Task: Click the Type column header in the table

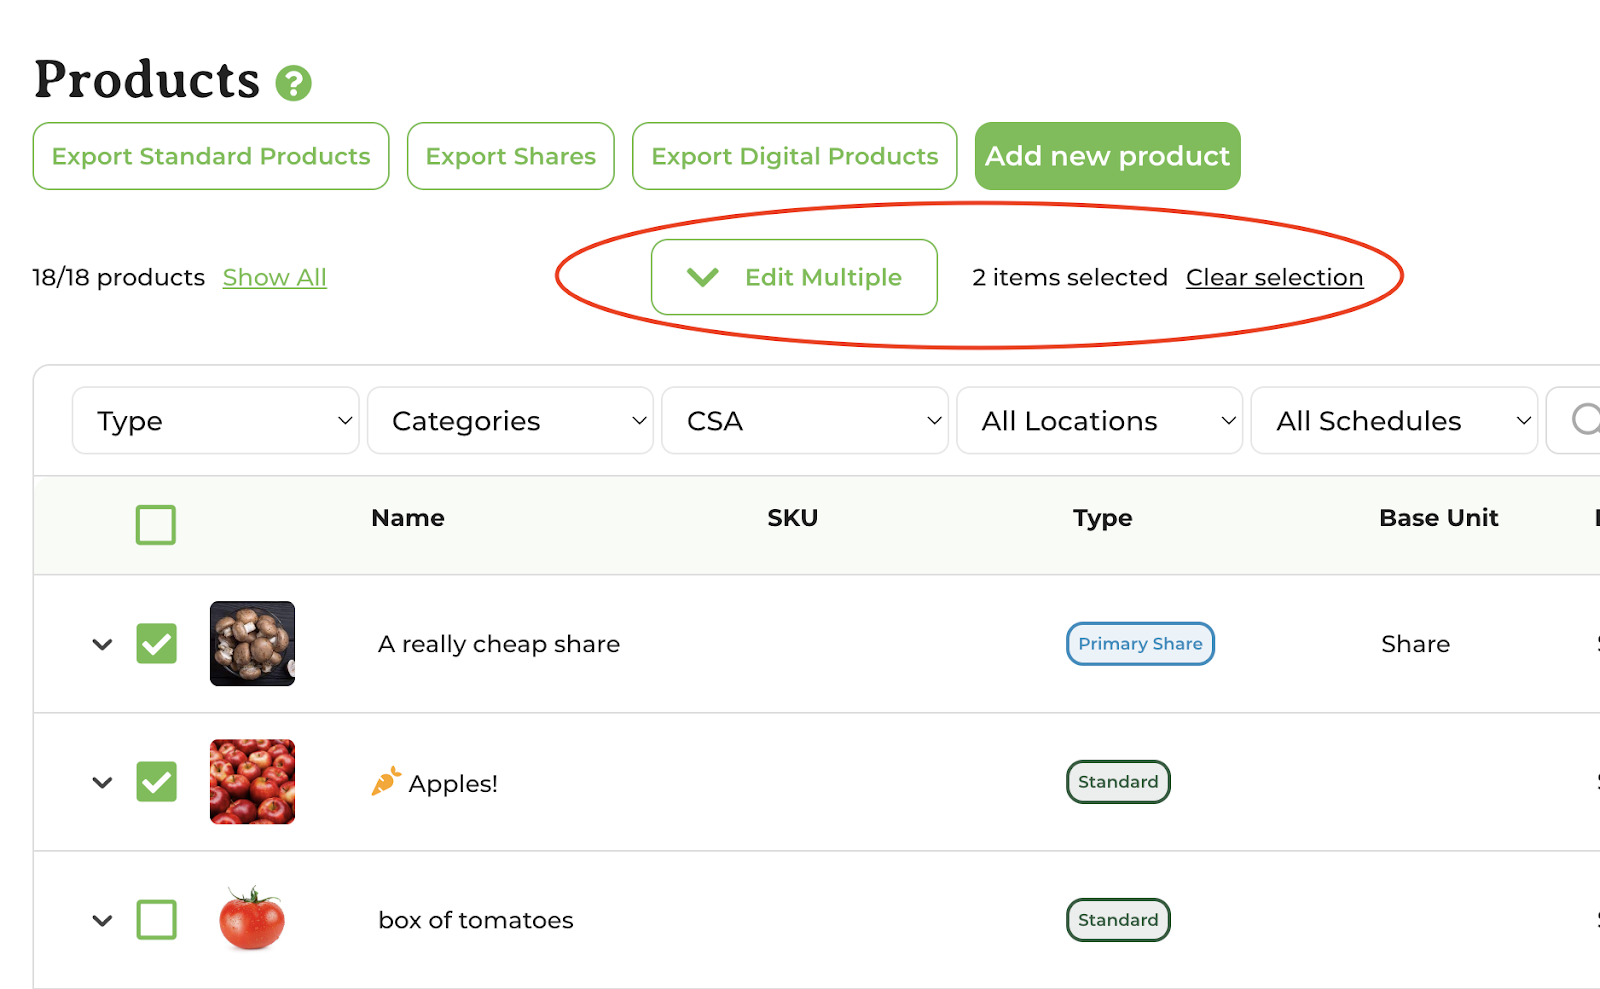Action: [x=1103, y=518]
